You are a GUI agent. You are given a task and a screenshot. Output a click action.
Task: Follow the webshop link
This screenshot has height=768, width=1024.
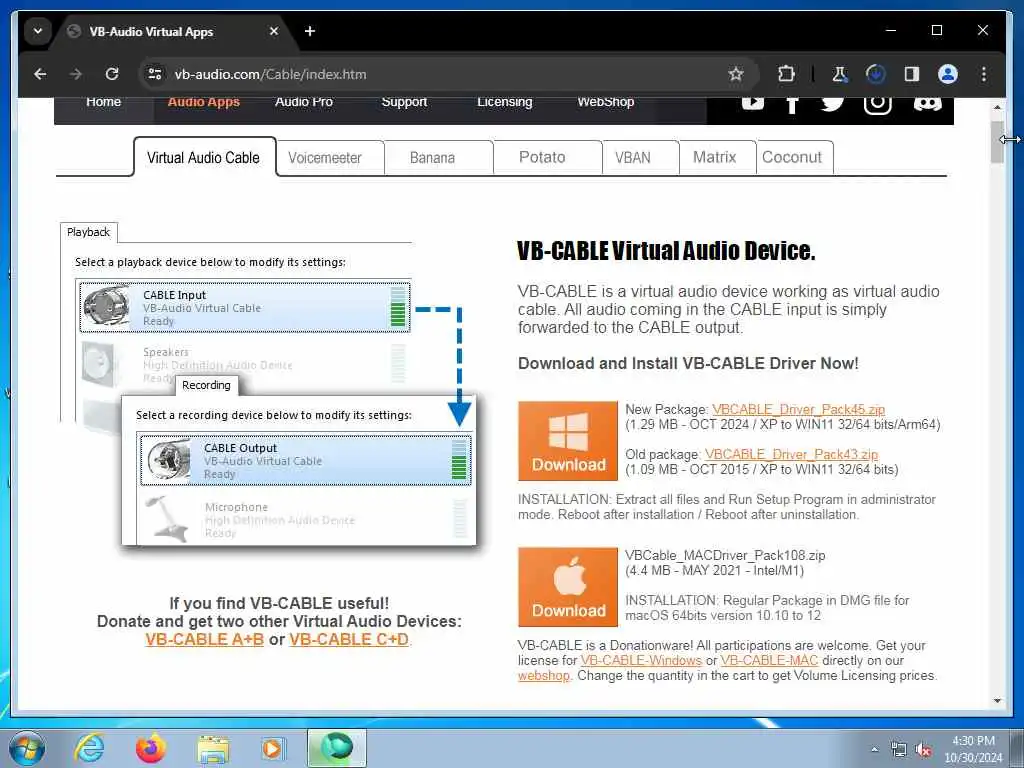pyautogui.click(x=543, y=676)
